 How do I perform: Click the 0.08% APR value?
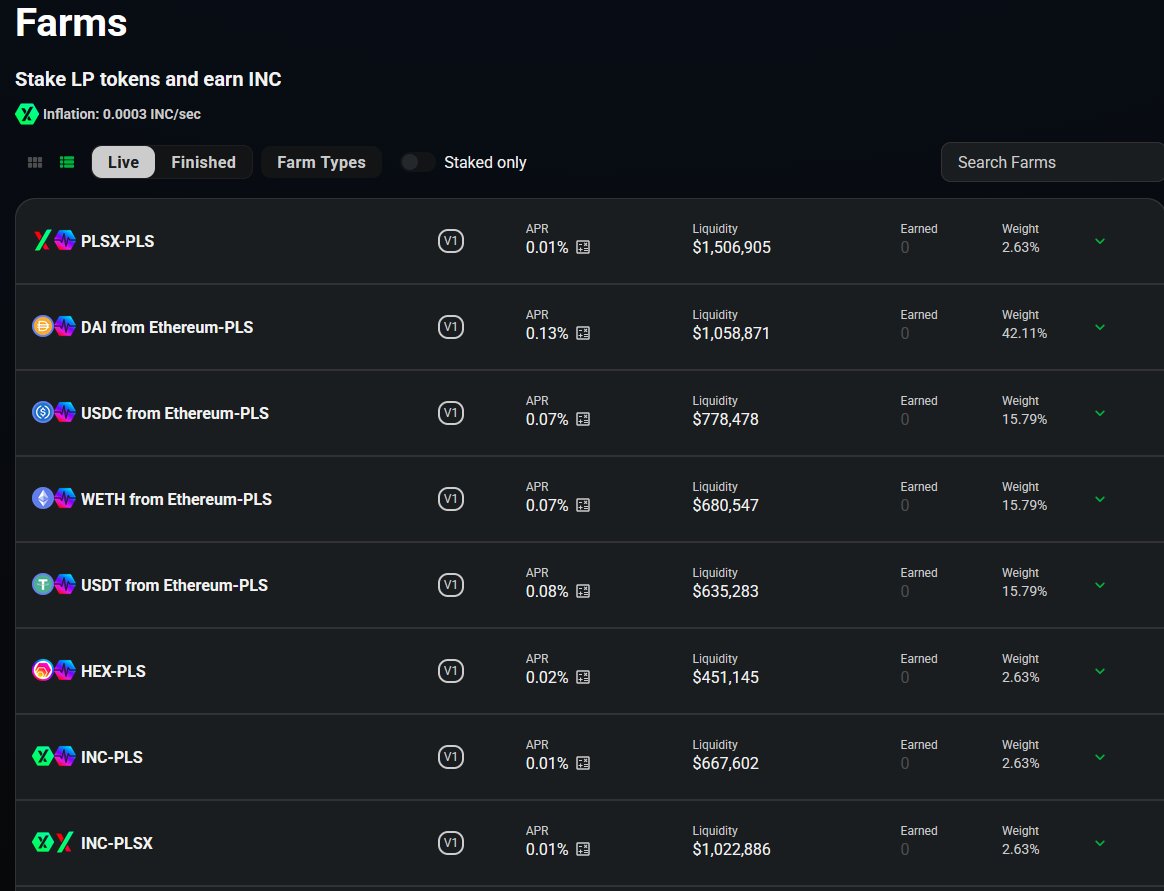(547, 592)
